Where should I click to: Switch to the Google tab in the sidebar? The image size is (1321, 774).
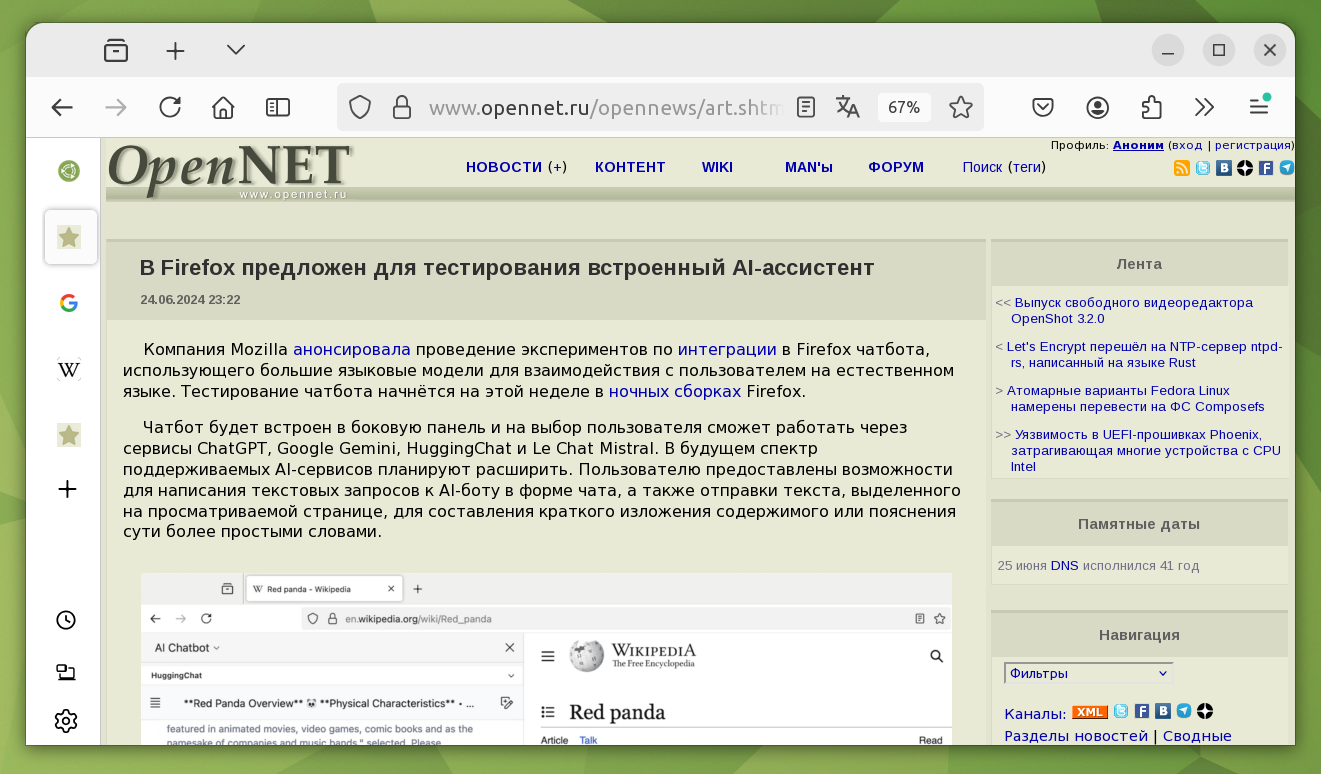click(69, 303)
